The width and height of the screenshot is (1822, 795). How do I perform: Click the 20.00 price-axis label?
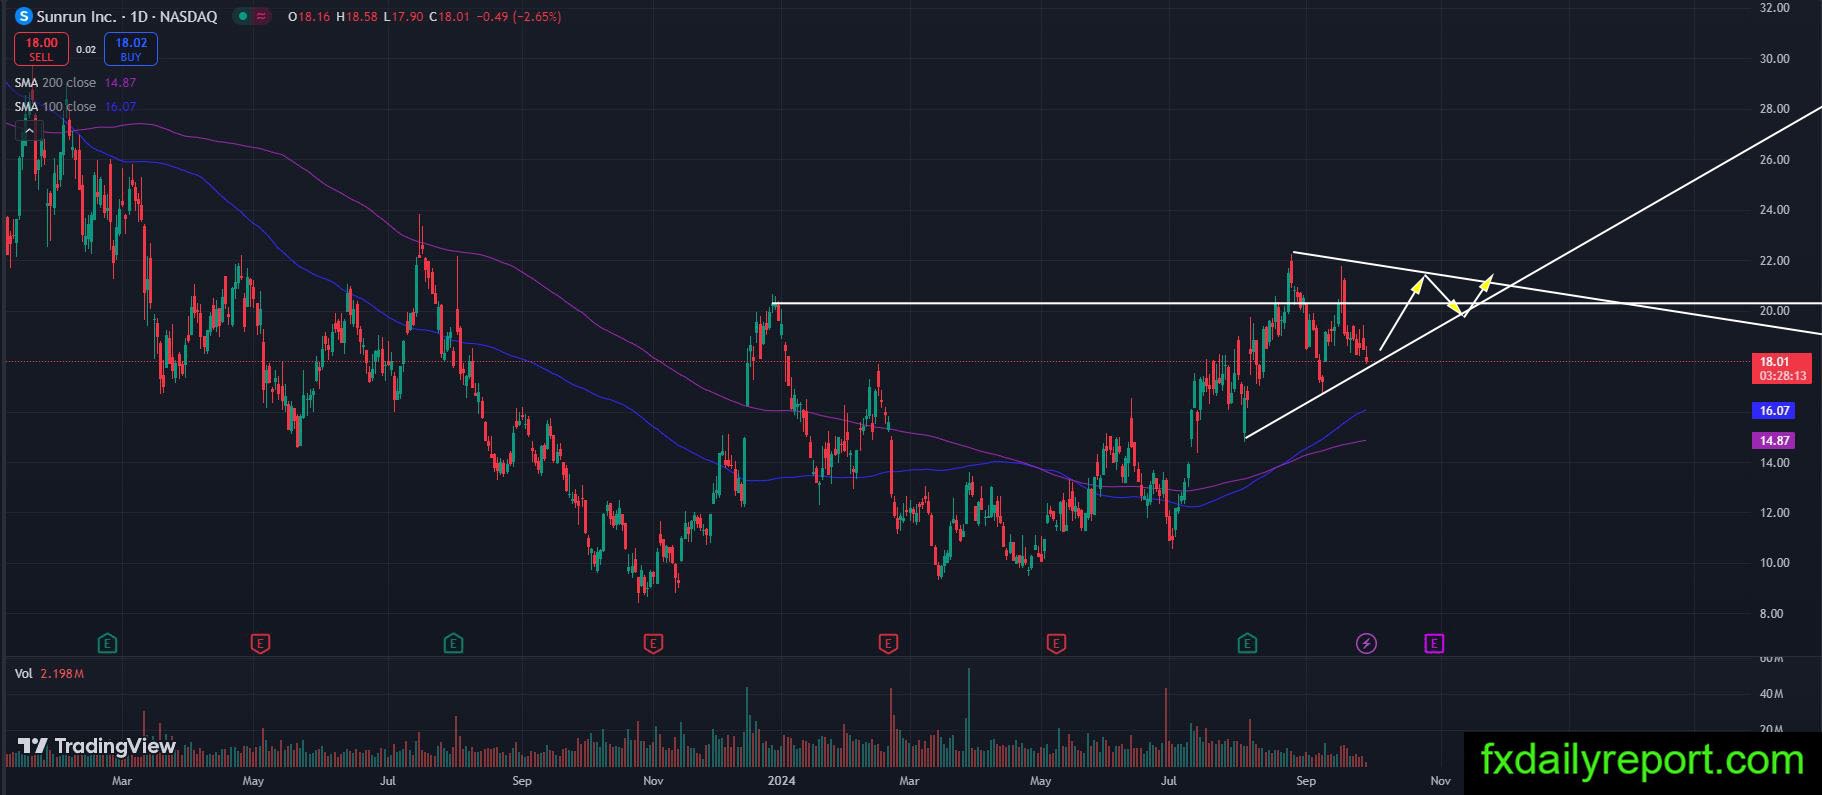pos(1774,311)
